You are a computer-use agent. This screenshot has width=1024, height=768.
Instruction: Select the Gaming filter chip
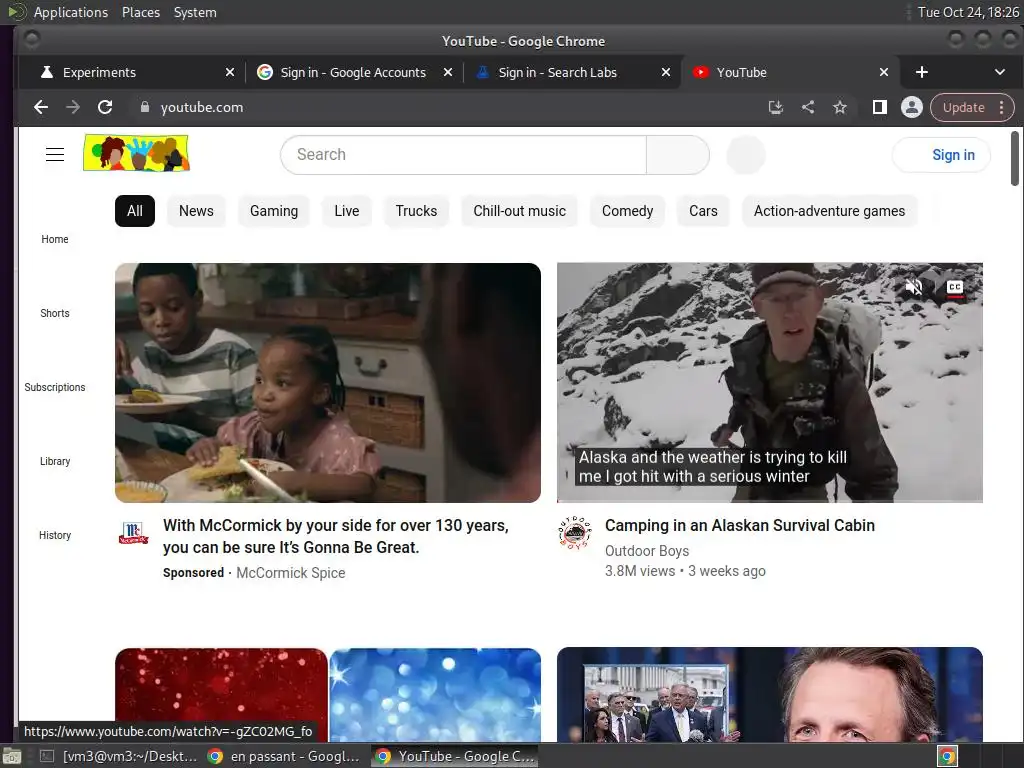(274, 211)
